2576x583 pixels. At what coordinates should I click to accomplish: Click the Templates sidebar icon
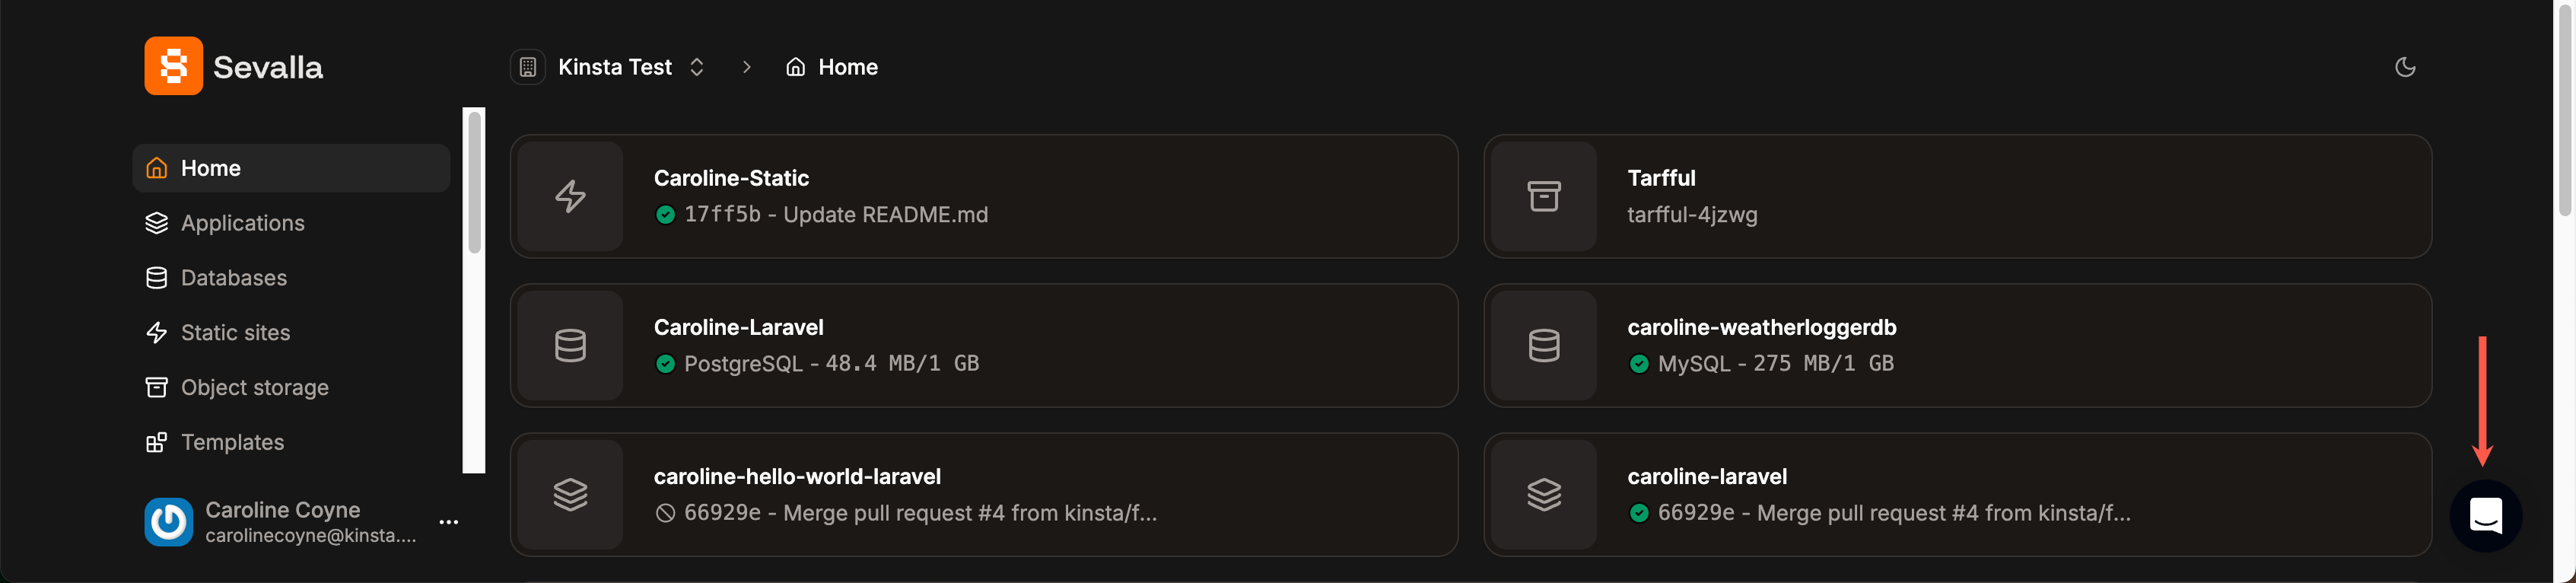tap(157, 441)
